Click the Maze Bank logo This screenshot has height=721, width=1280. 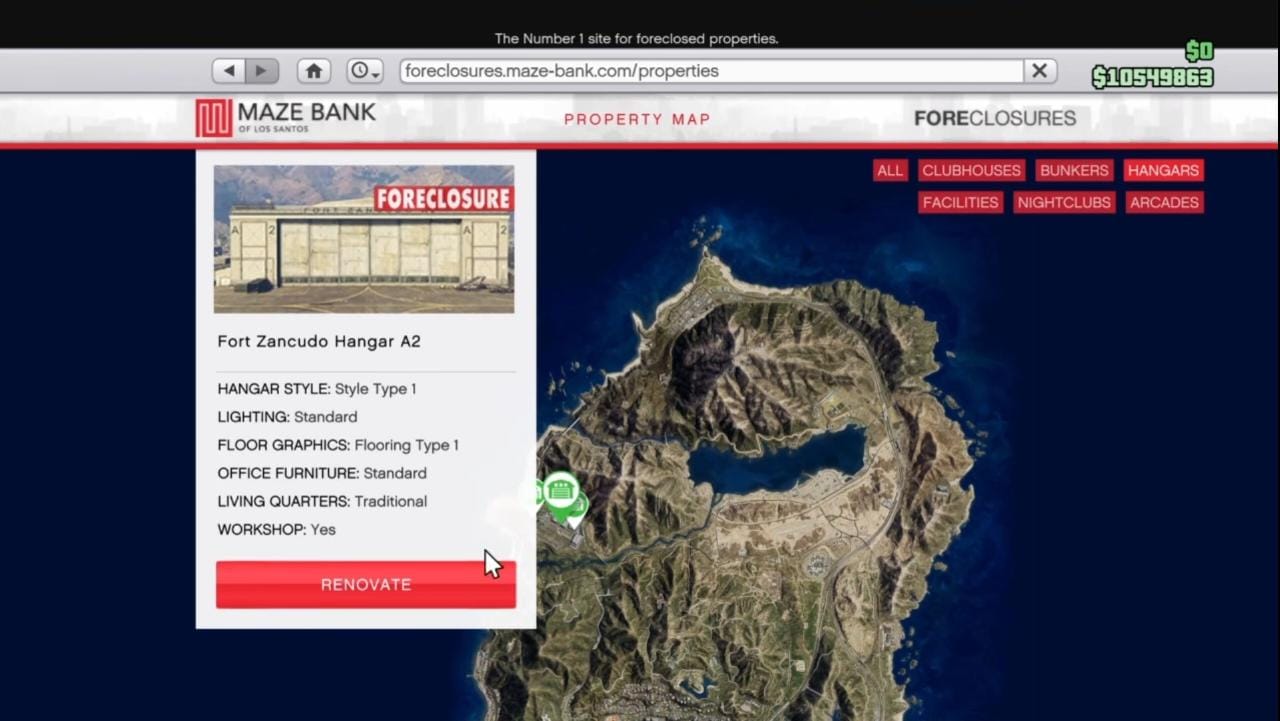pos(286,118)
